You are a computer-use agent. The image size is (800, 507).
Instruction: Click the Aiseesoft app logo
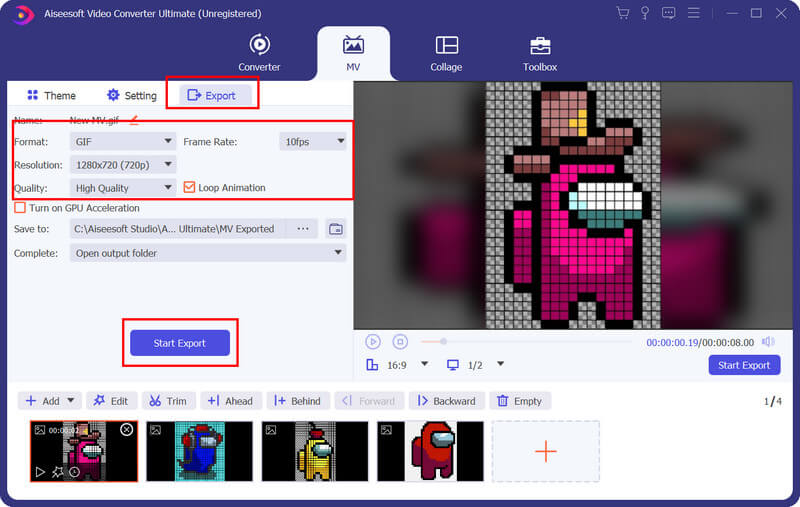click(x=21, y=14)
